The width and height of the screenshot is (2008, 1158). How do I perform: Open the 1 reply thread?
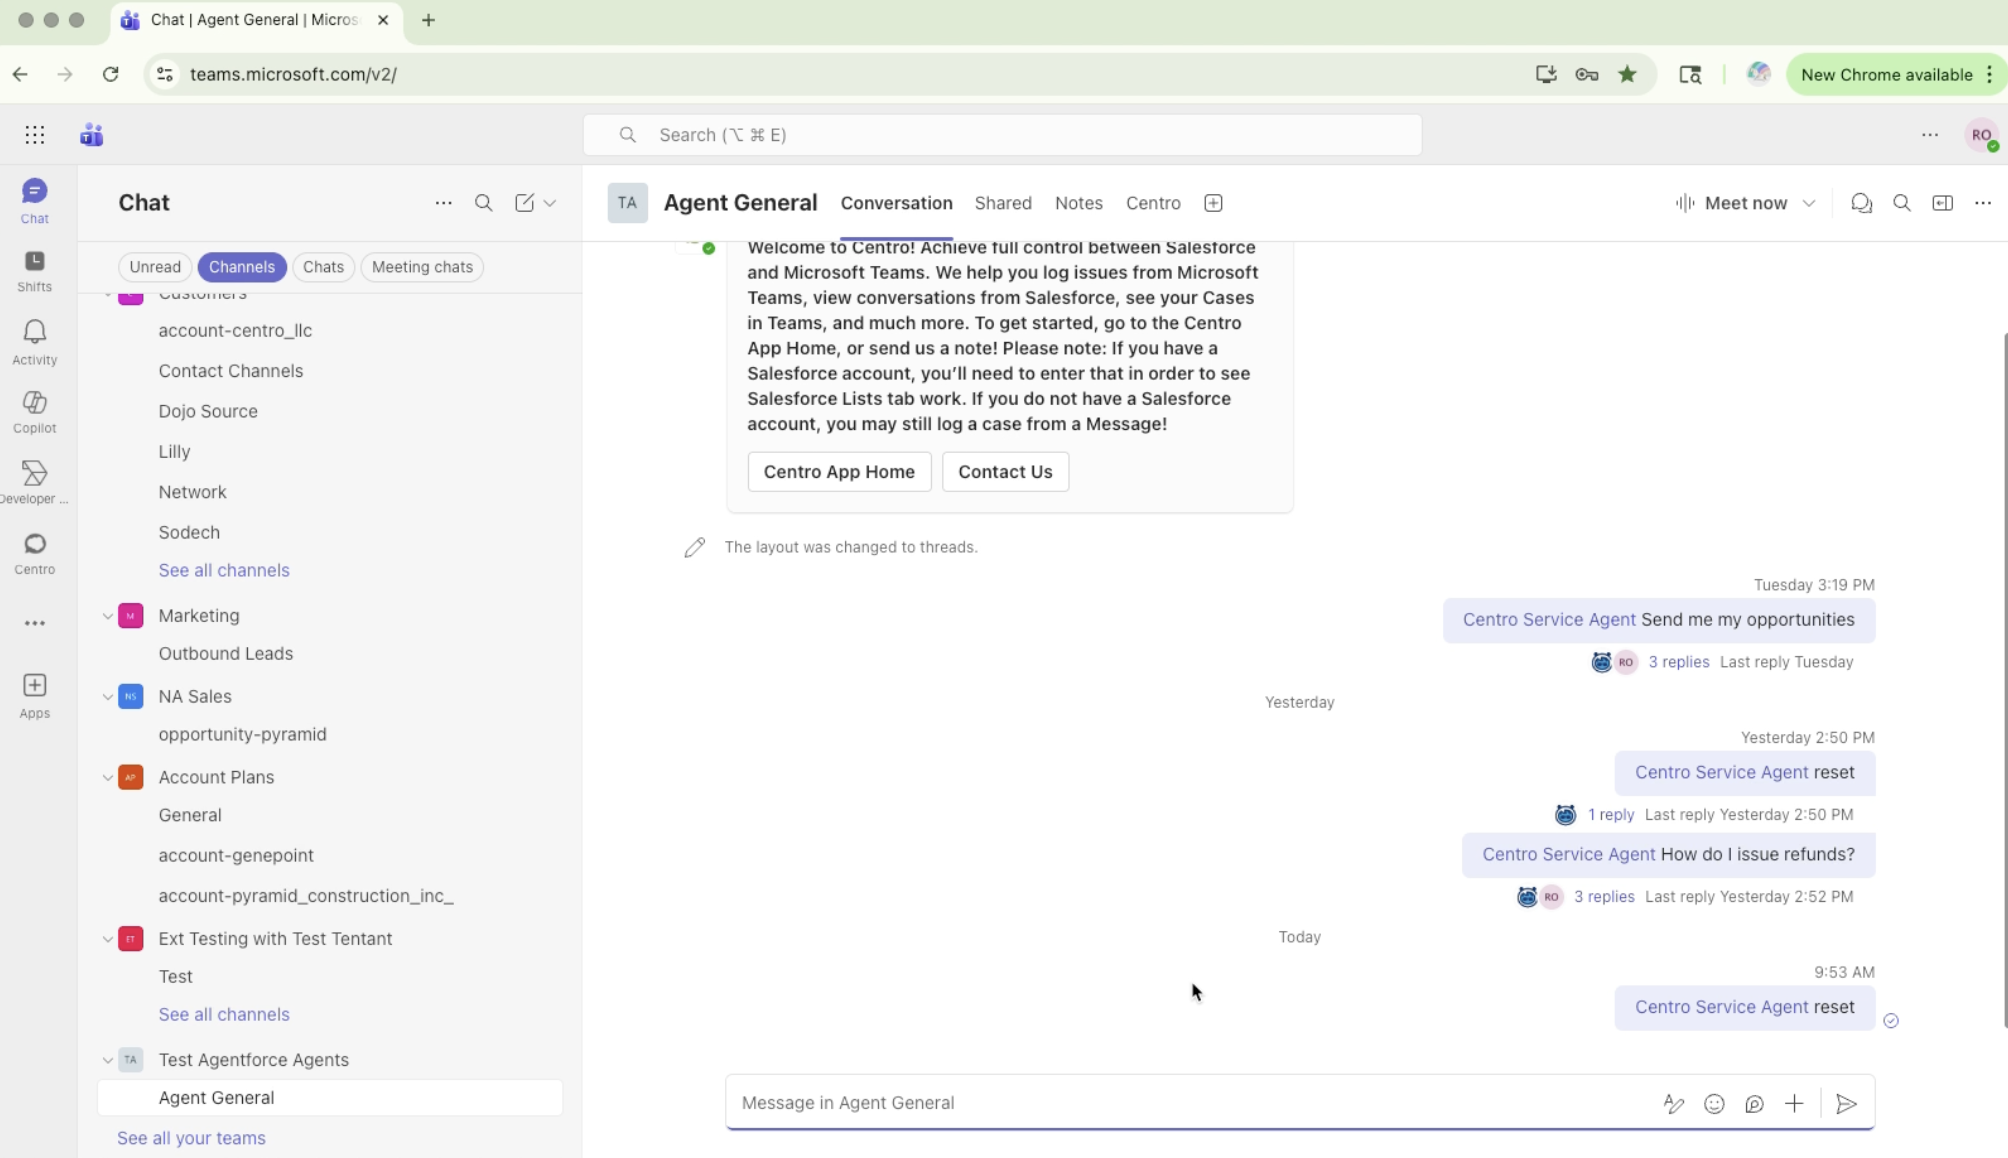(1610, 815)
